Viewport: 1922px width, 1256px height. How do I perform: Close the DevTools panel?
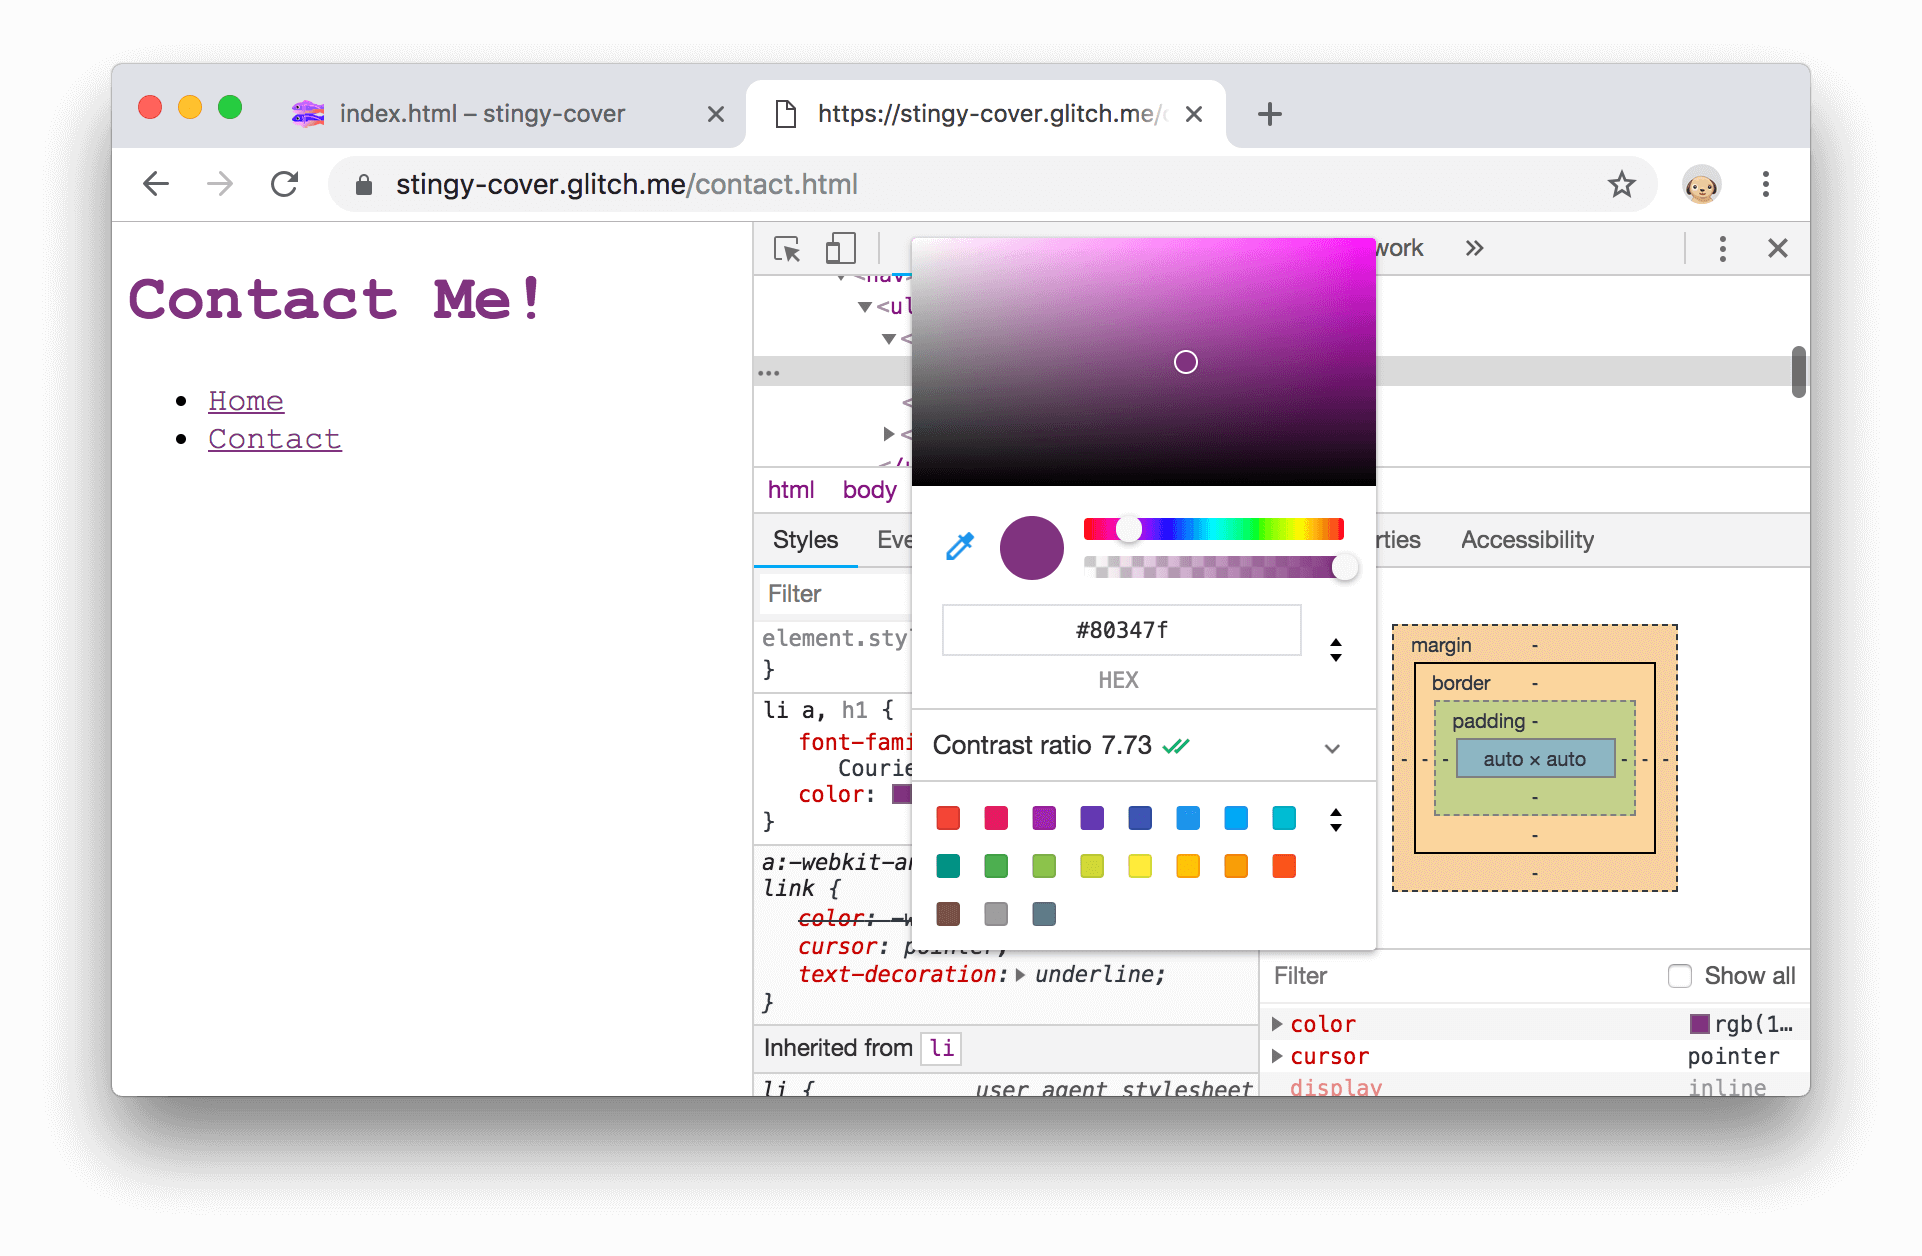(1777, 248)
